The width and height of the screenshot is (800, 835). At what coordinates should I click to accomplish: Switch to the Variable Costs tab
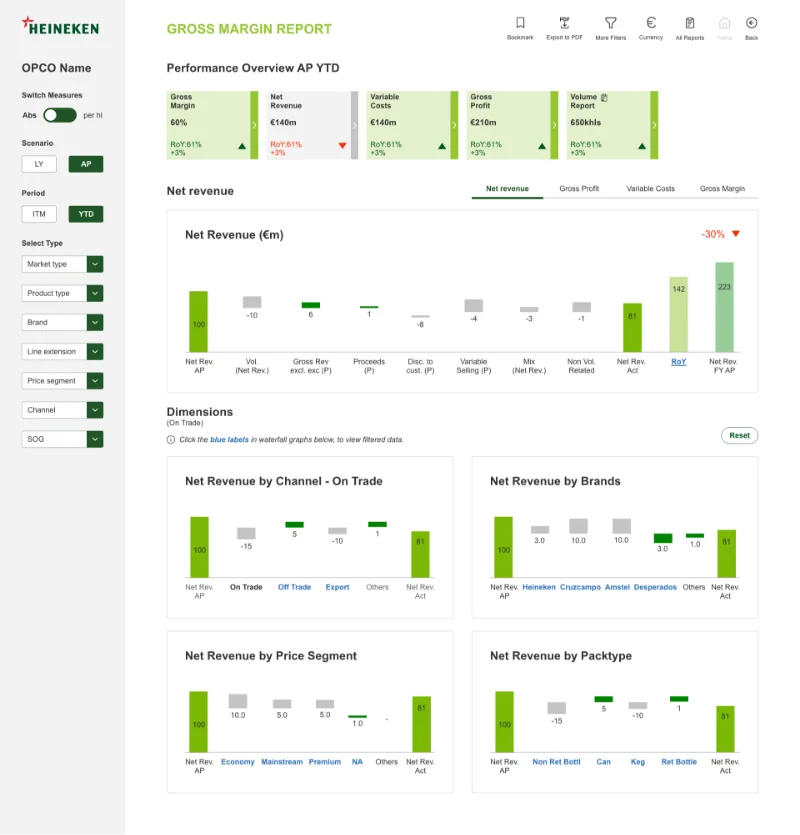tap(650, 189)
